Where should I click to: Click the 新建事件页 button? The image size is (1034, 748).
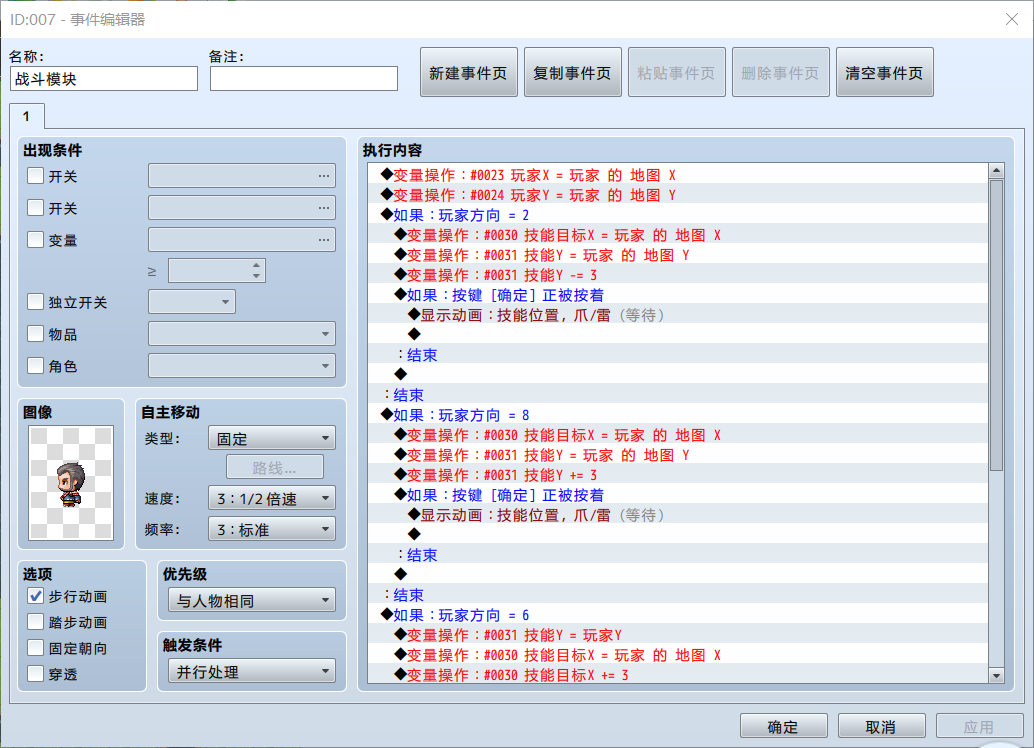tap(468, 73)
